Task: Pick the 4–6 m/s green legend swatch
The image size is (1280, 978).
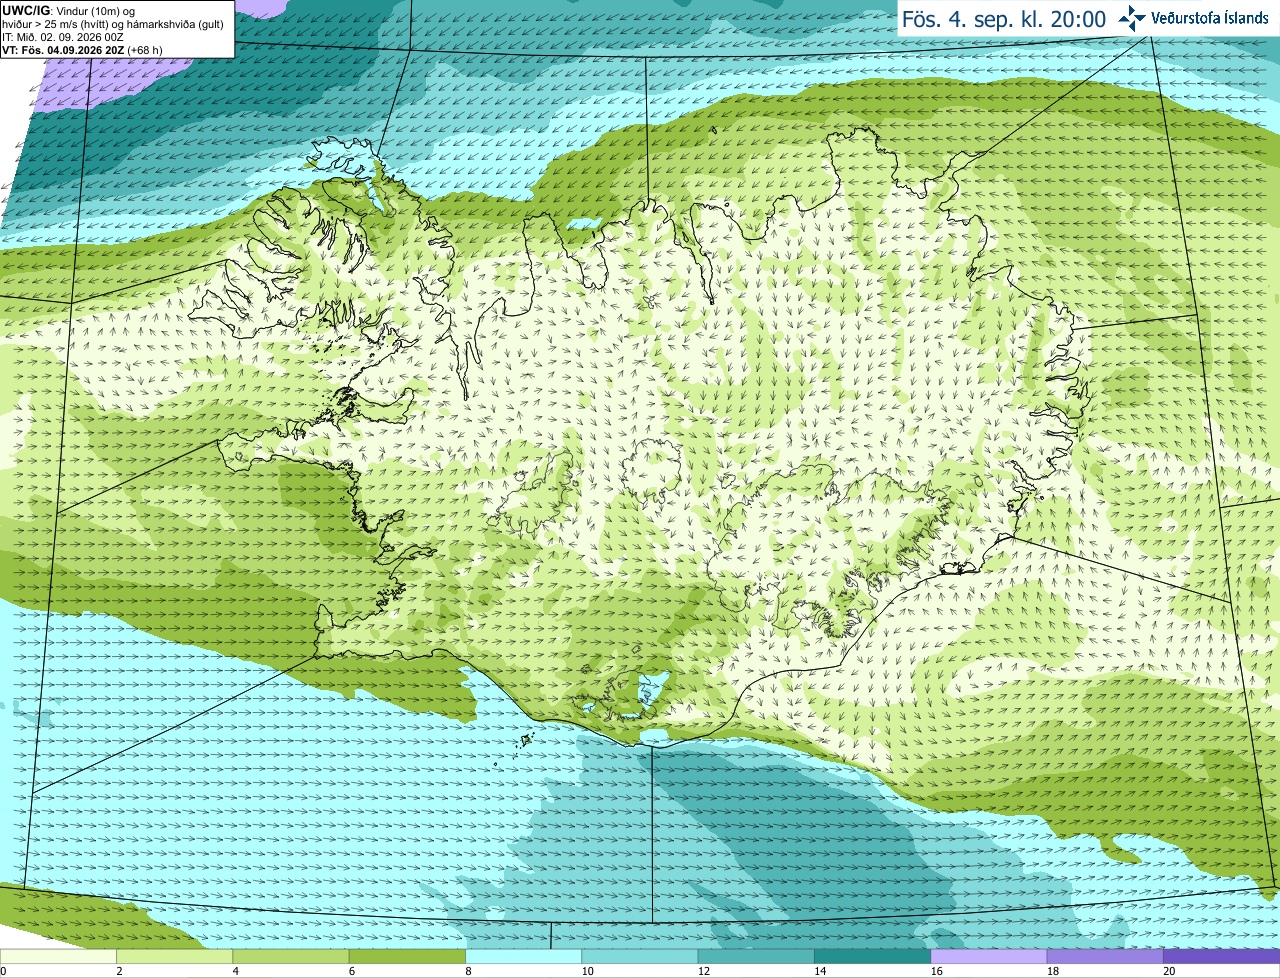Action: pos(291,956)
